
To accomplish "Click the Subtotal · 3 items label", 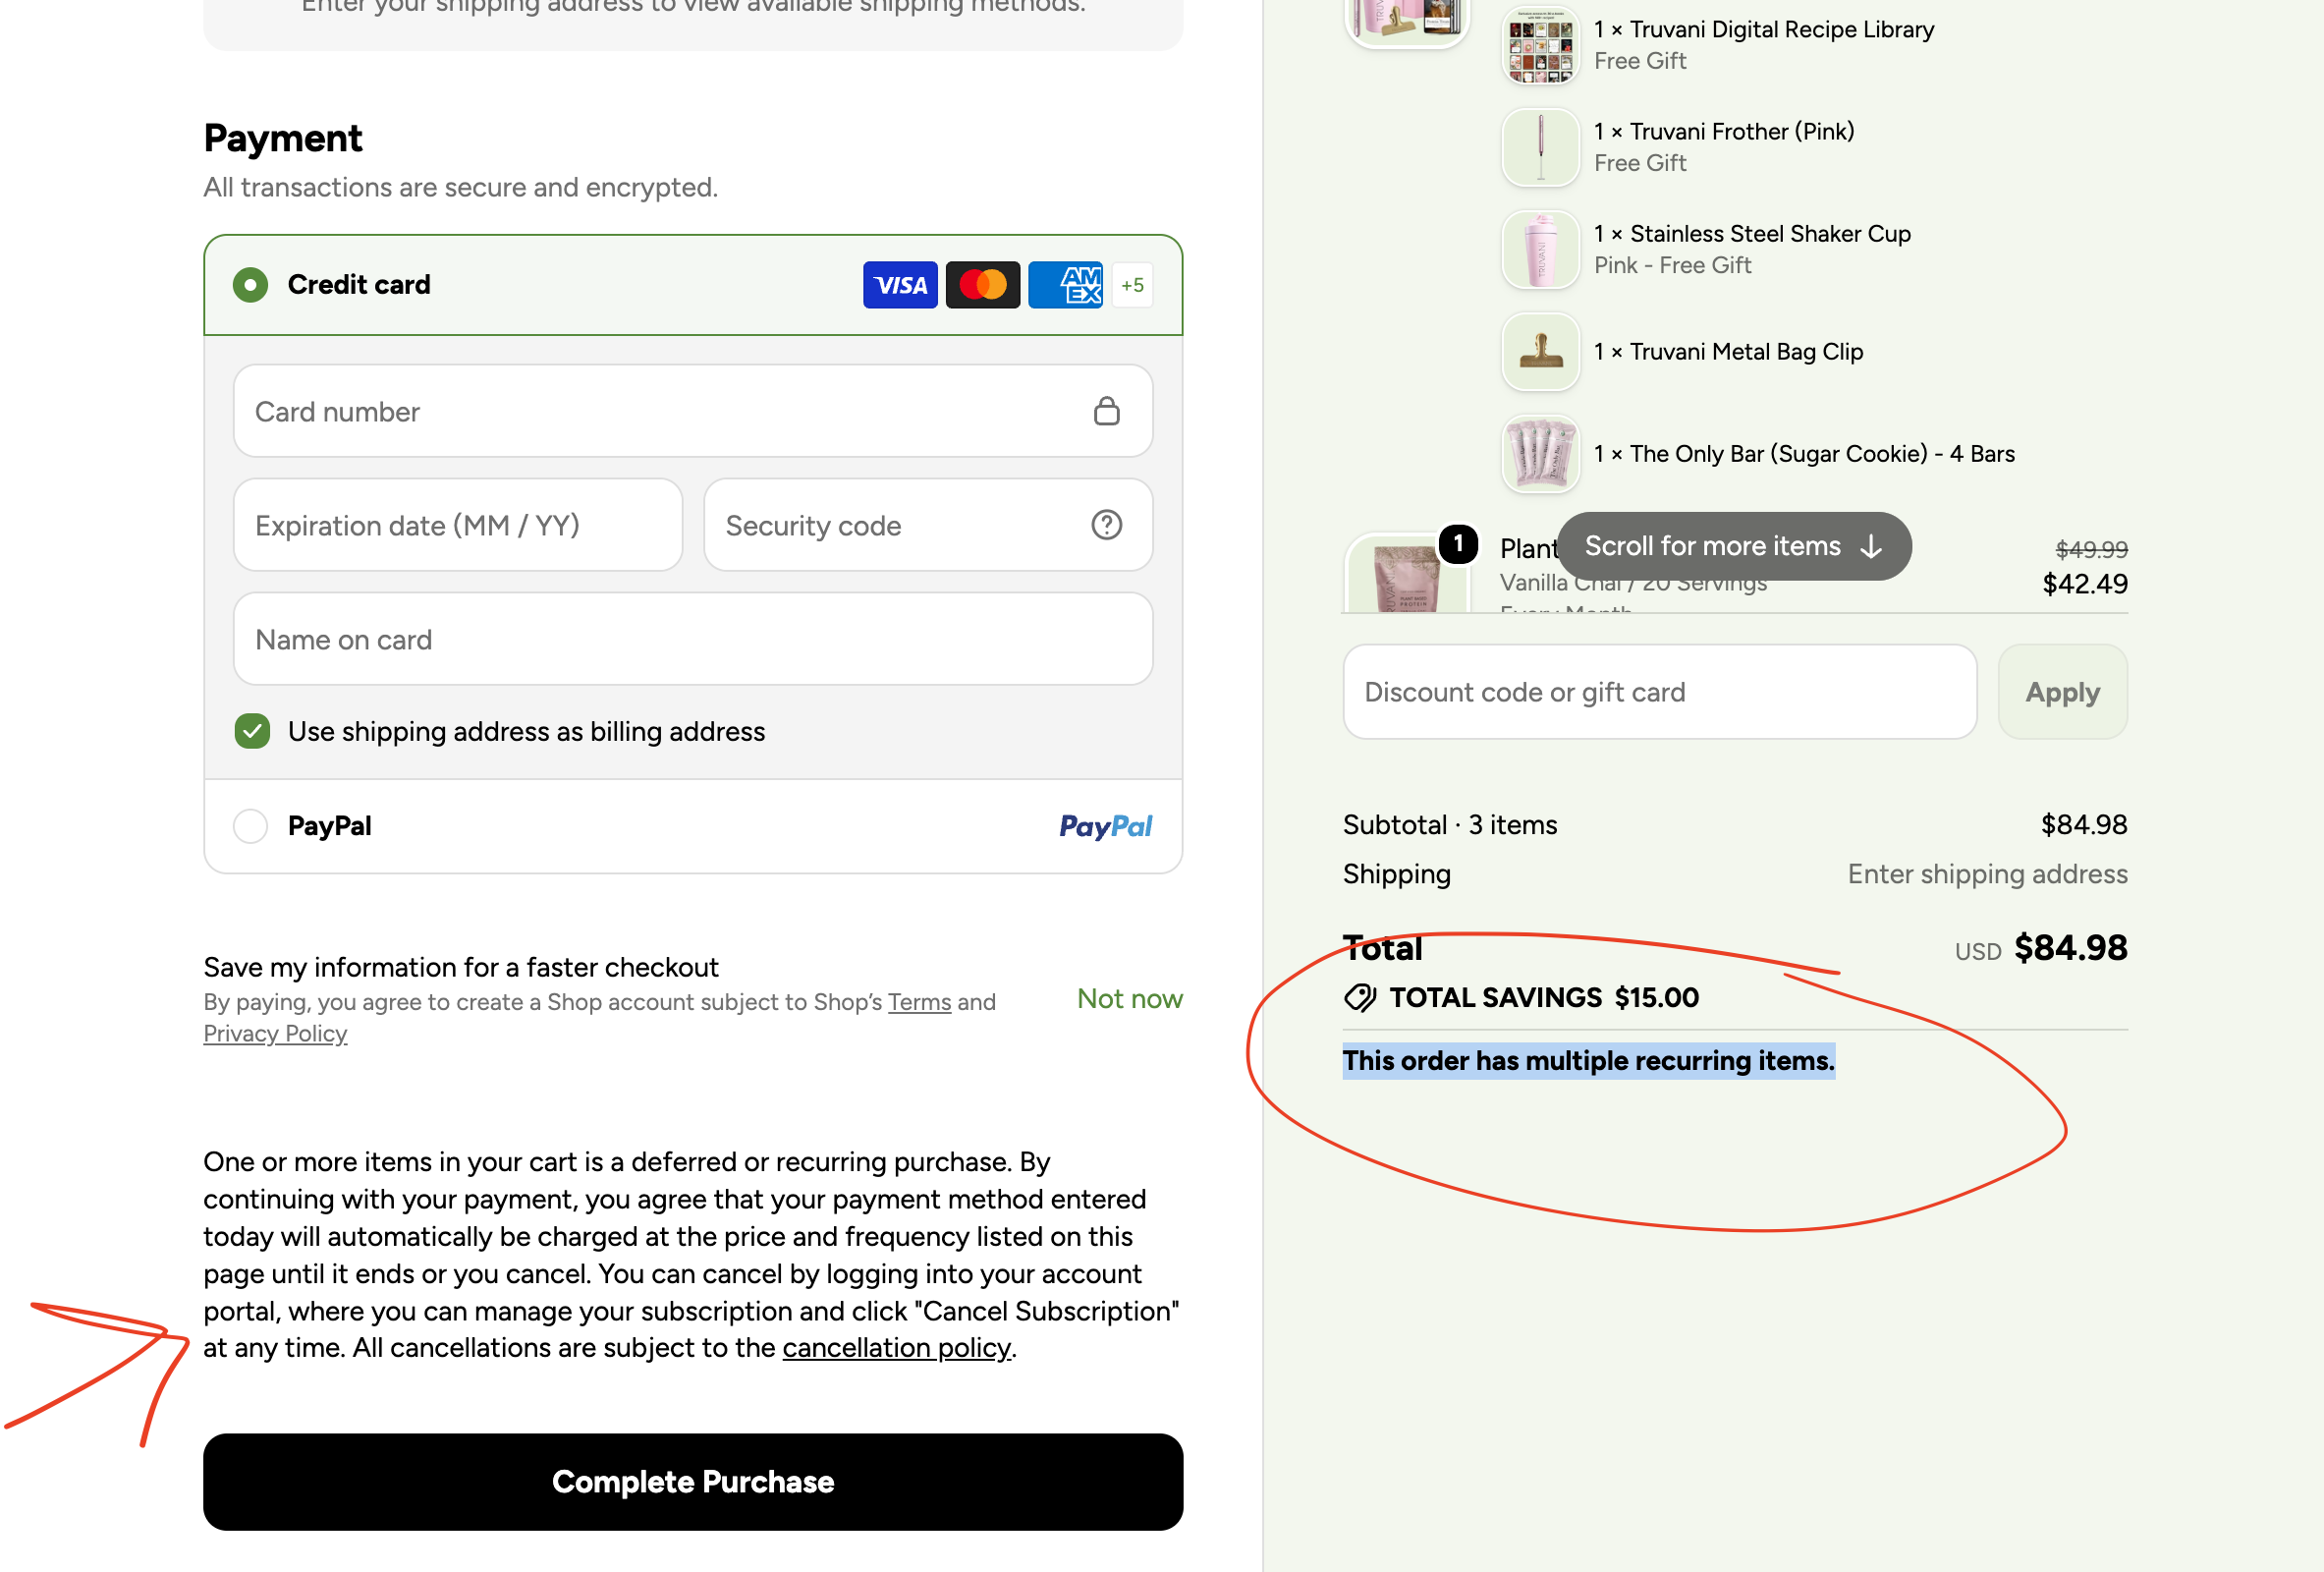I will click(x=1450, y=825).
